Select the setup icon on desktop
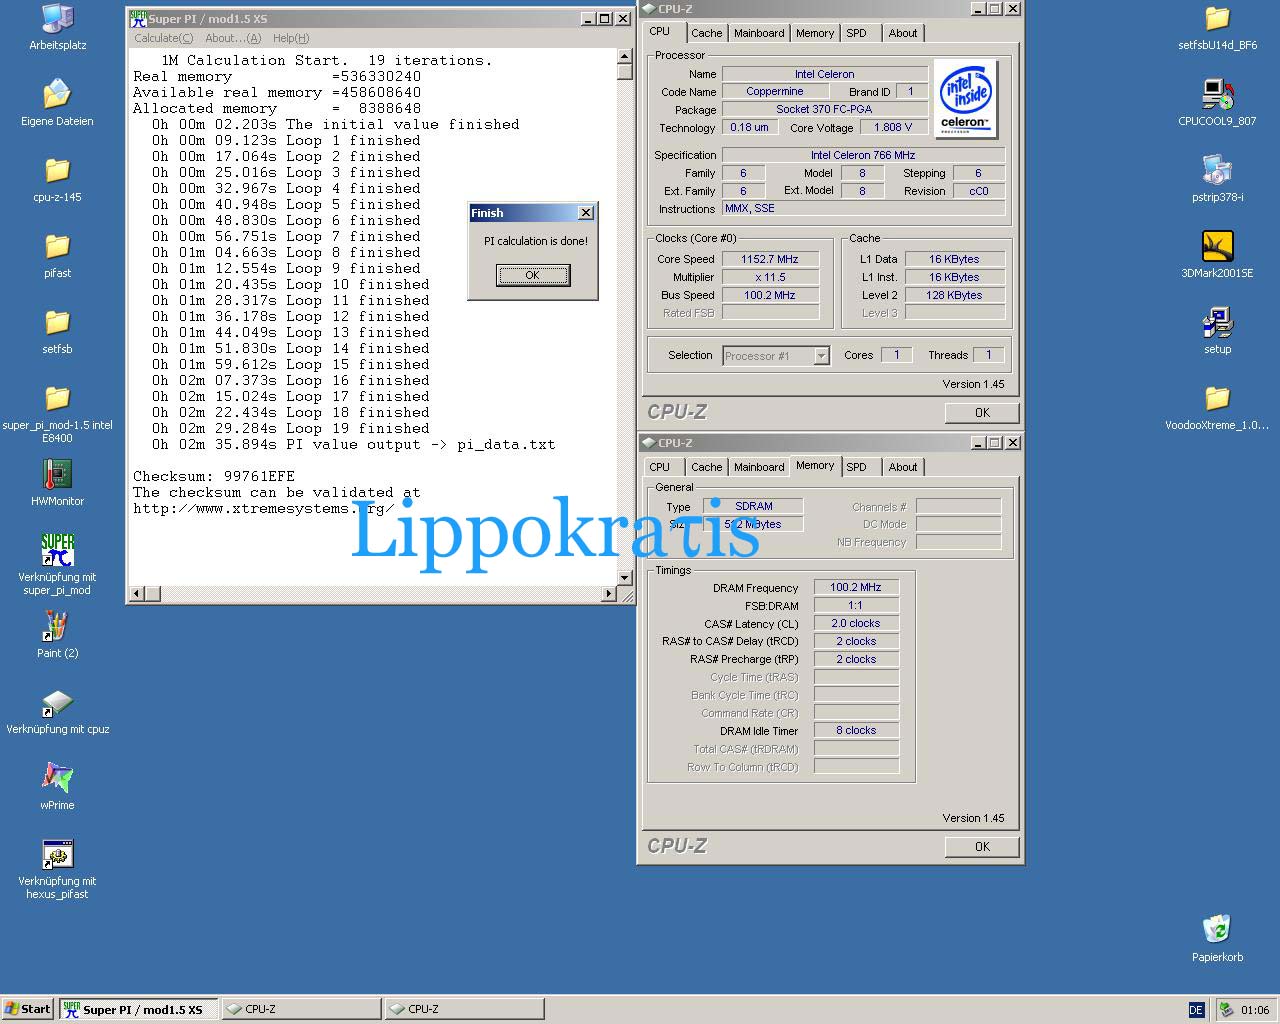 pyautogui.click(x=1217, y=323)
